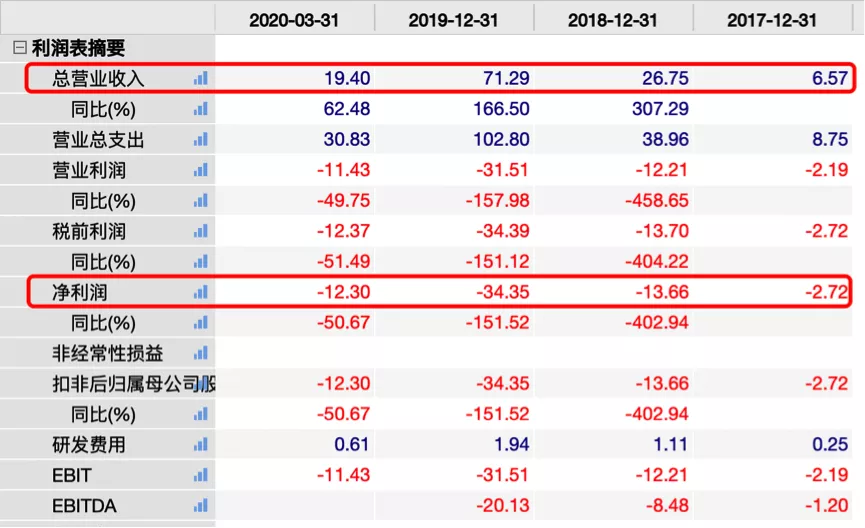Click the 166.50 growth cell

point(501,109)
